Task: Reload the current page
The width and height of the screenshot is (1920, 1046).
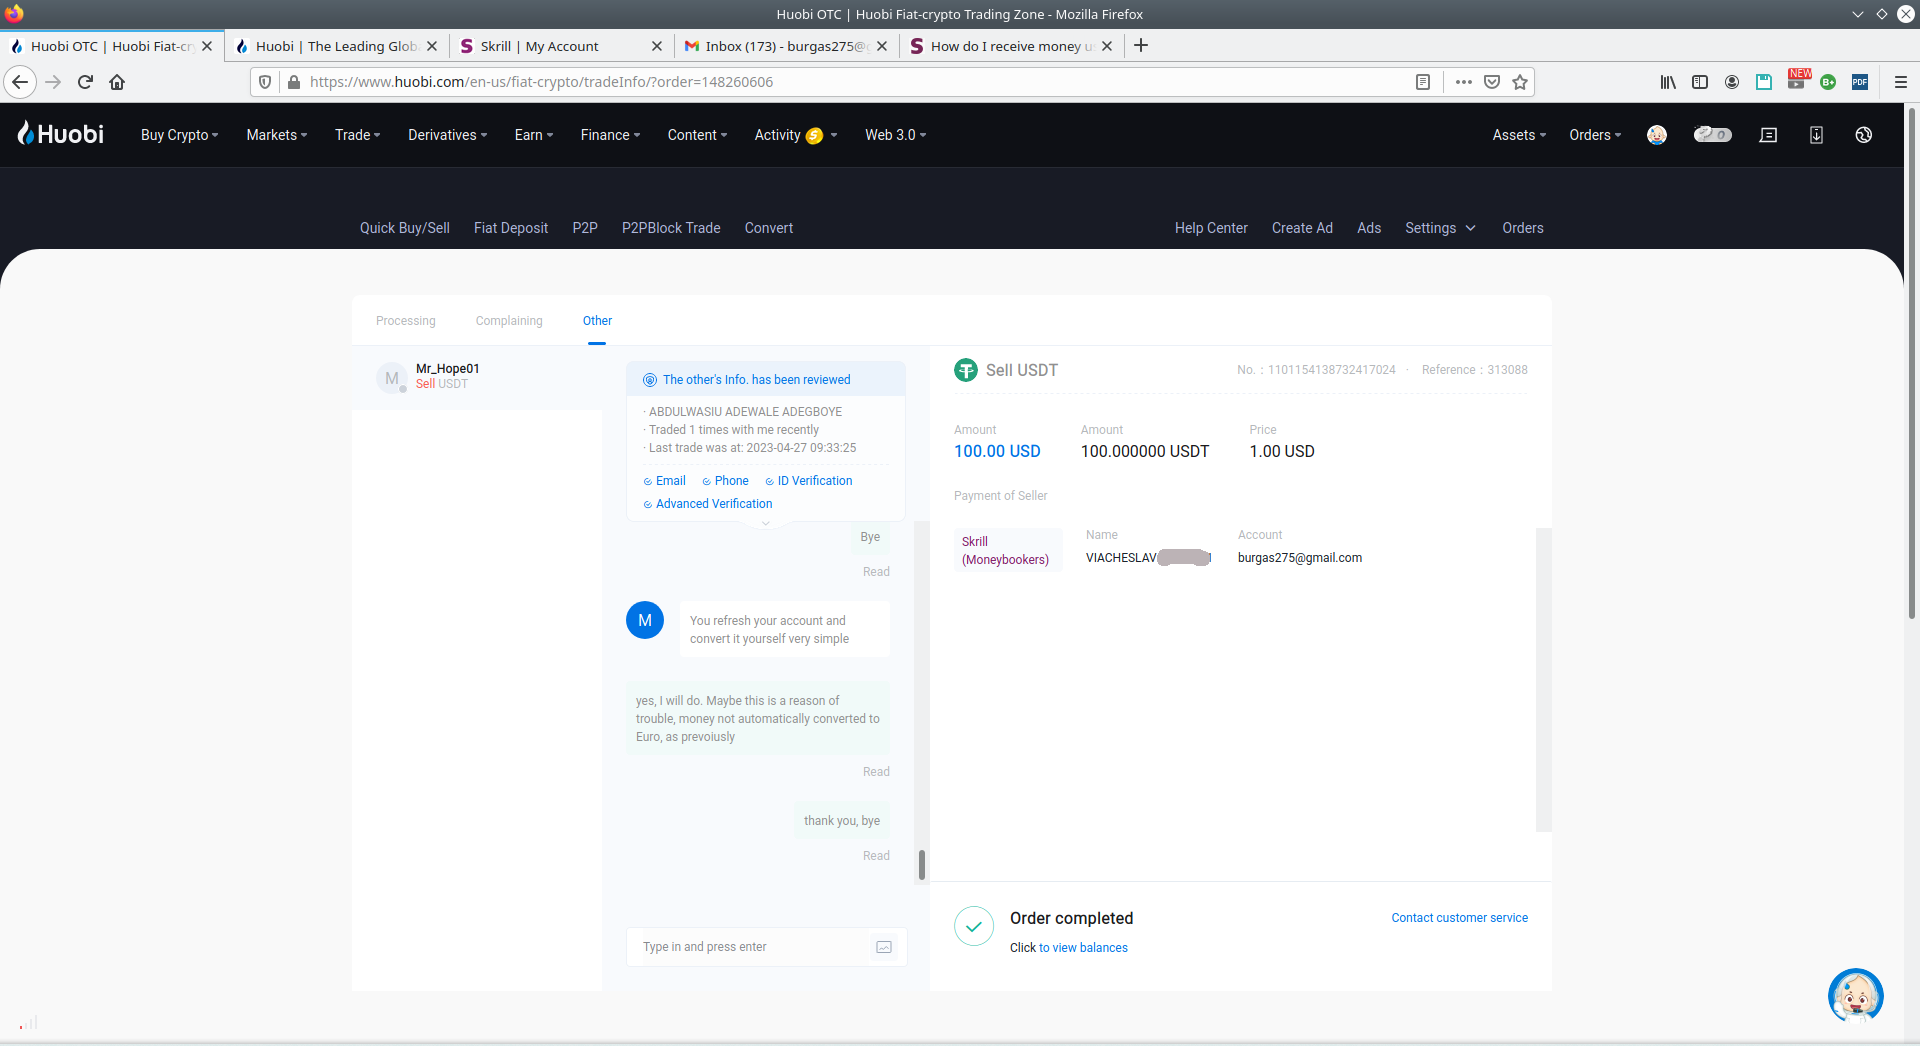Action: coord(85,82)
